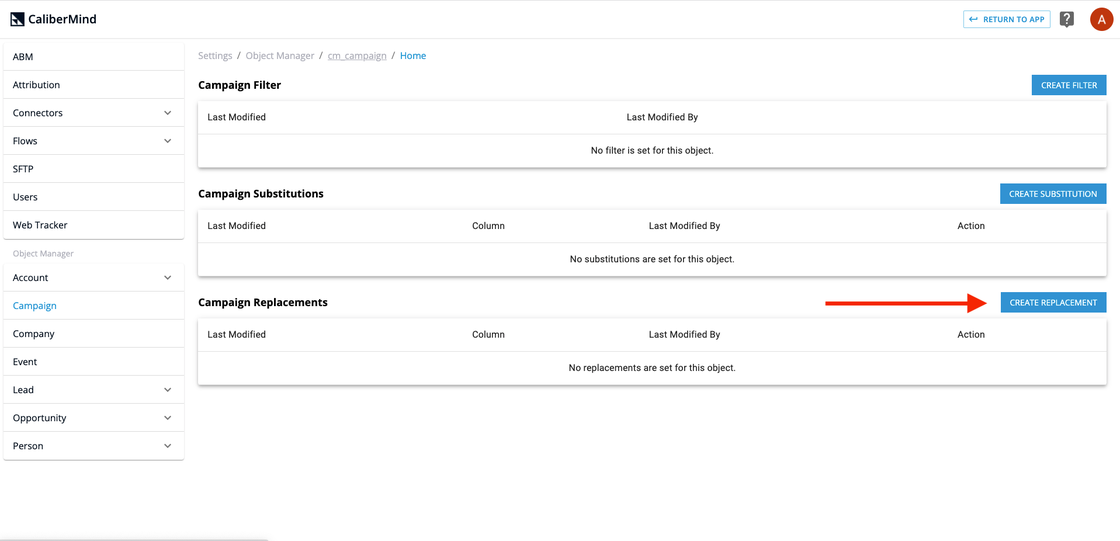
Task: Go to Object Manager breadcrumb
Action: (x=280, y=56)
